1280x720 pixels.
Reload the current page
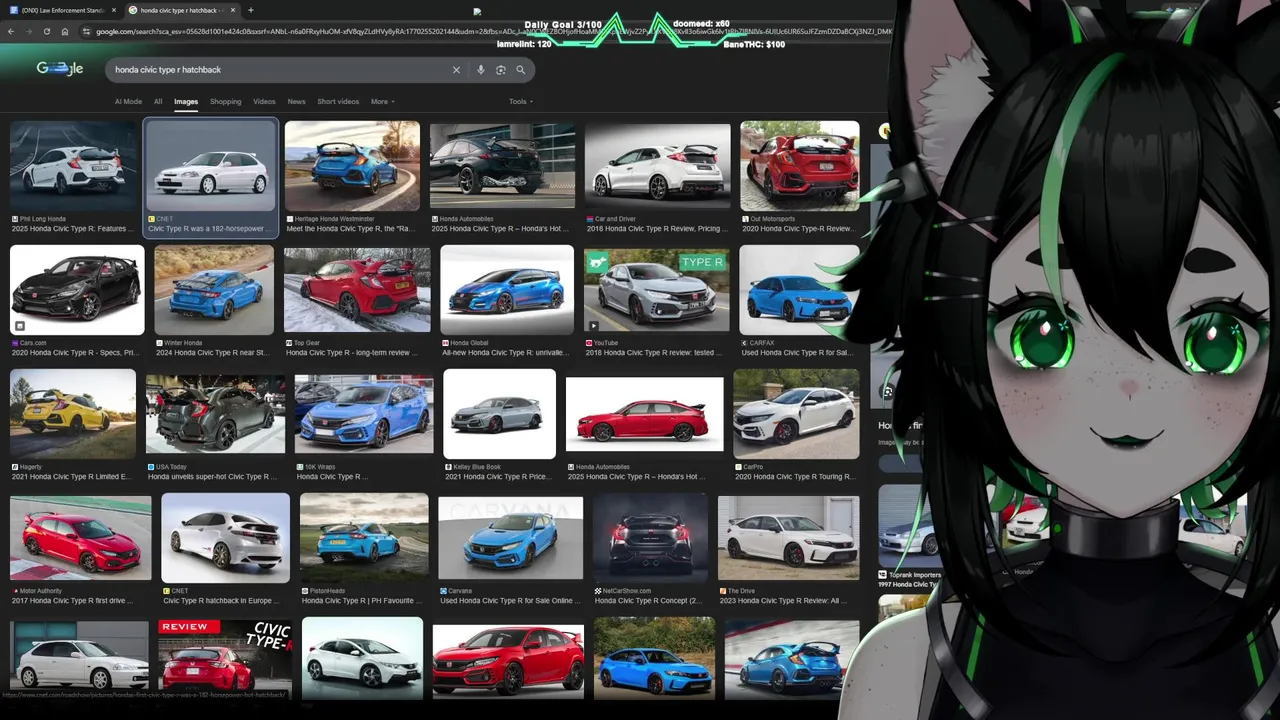point(46,32)
